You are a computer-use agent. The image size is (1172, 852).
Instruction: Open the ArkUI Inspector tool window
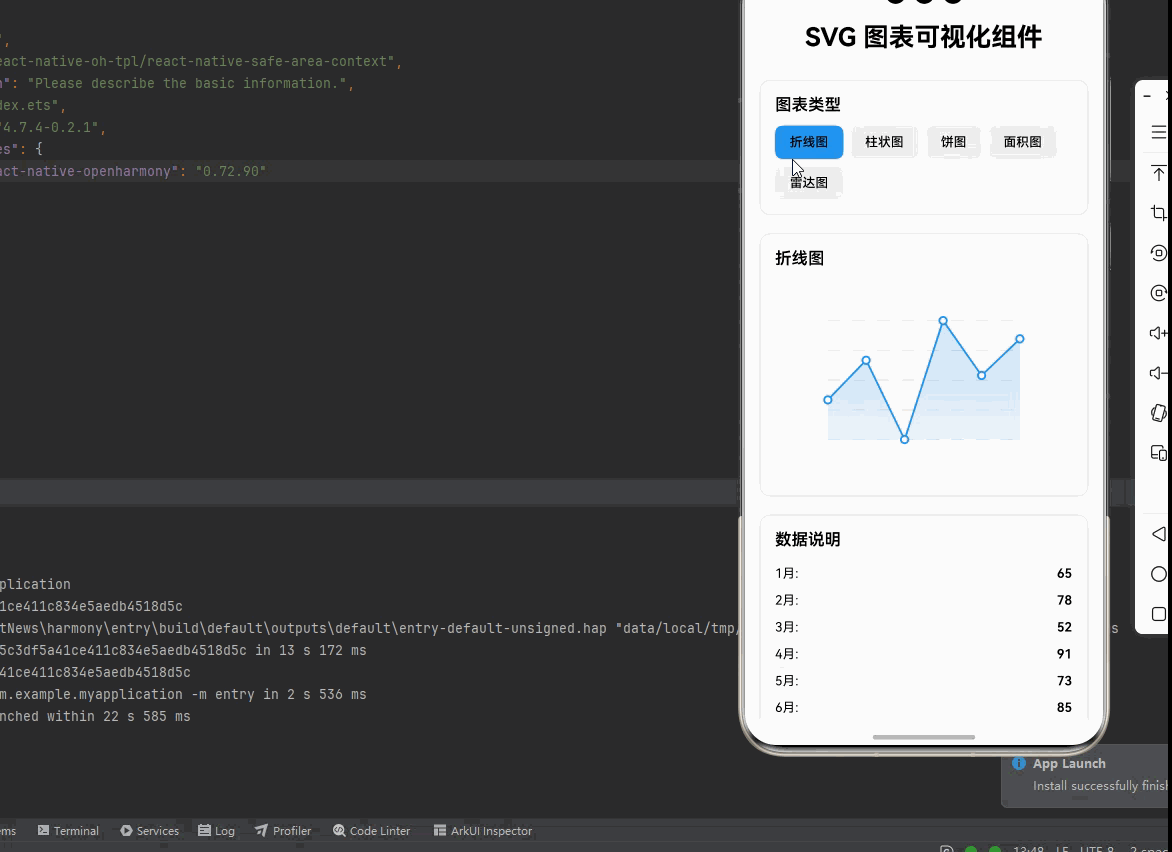tap(483, 830)
